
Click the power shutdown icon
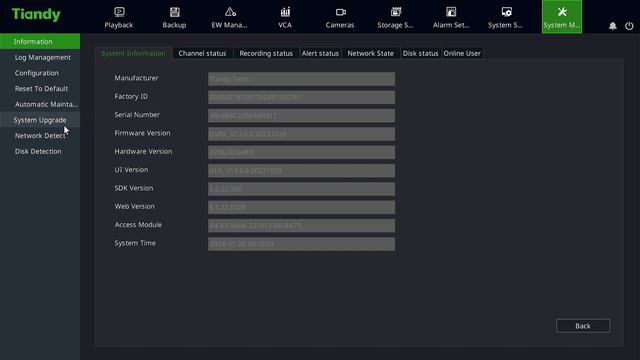(x=629, y=26)
